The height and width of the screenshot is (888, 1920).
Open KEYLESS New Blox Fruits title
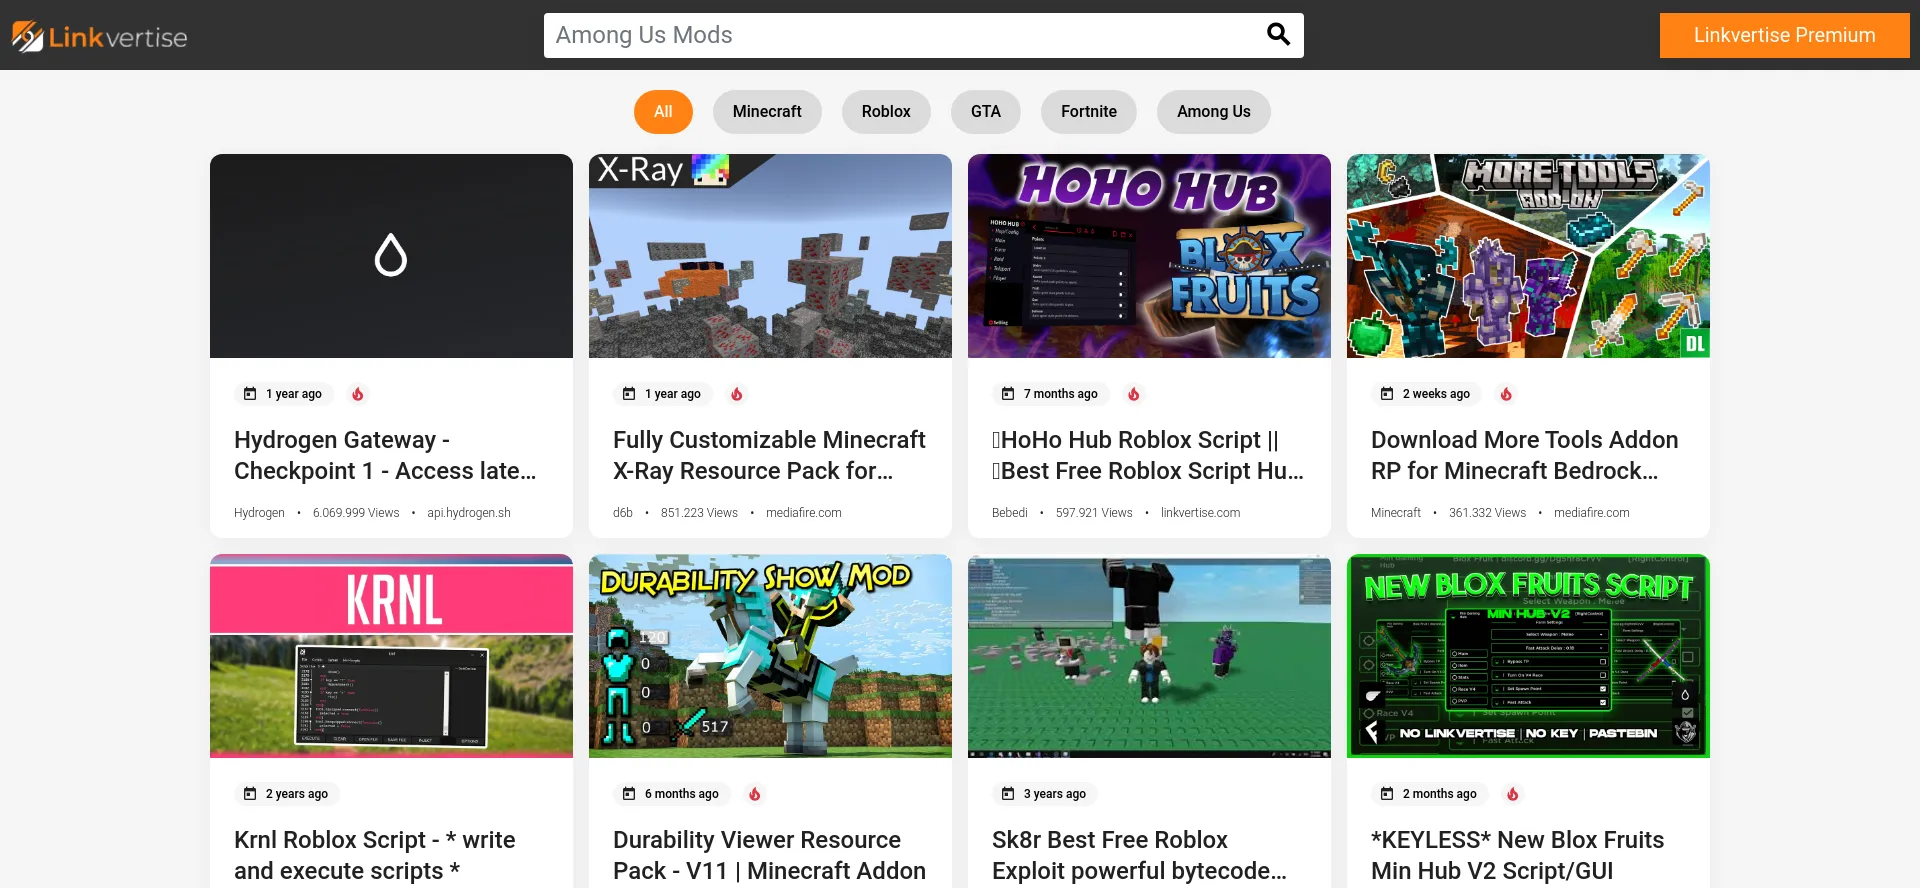(1518, 855)
